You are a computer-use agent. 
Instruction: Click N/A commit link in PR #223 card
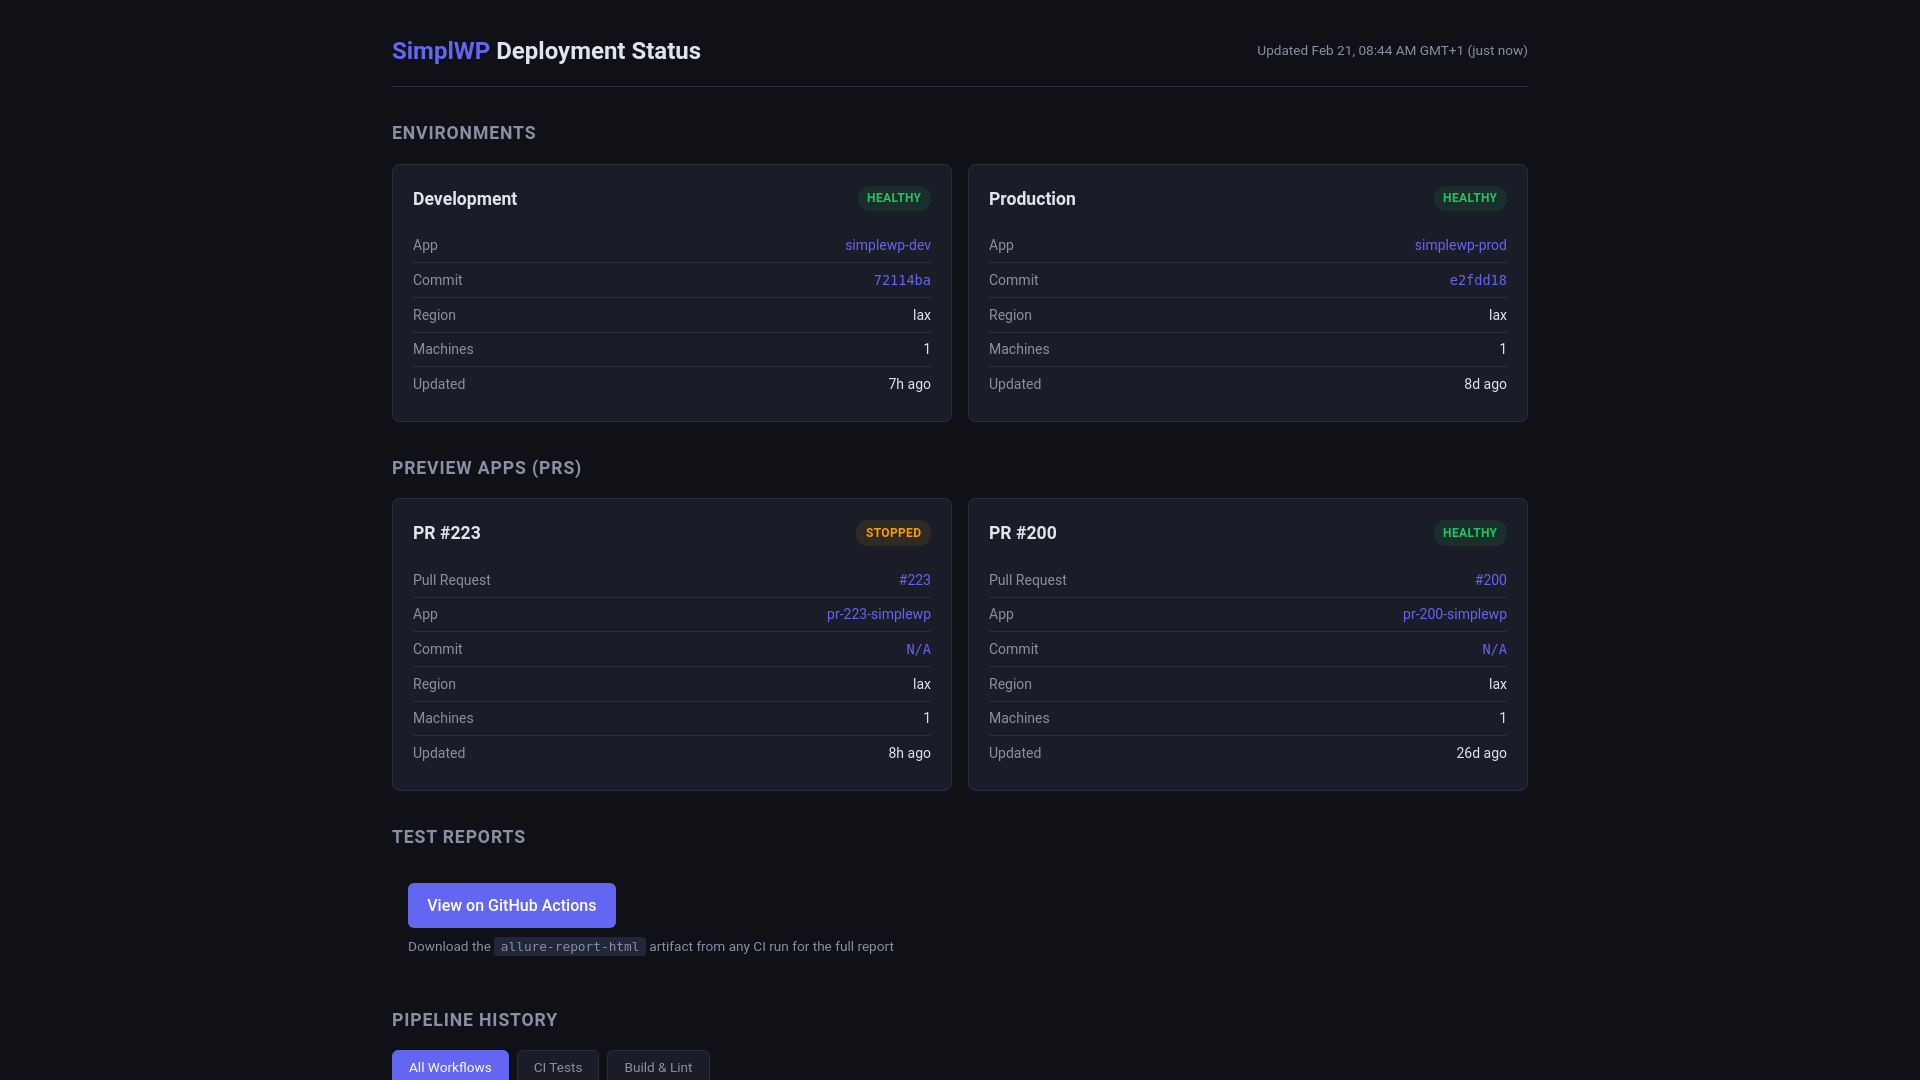918,649
